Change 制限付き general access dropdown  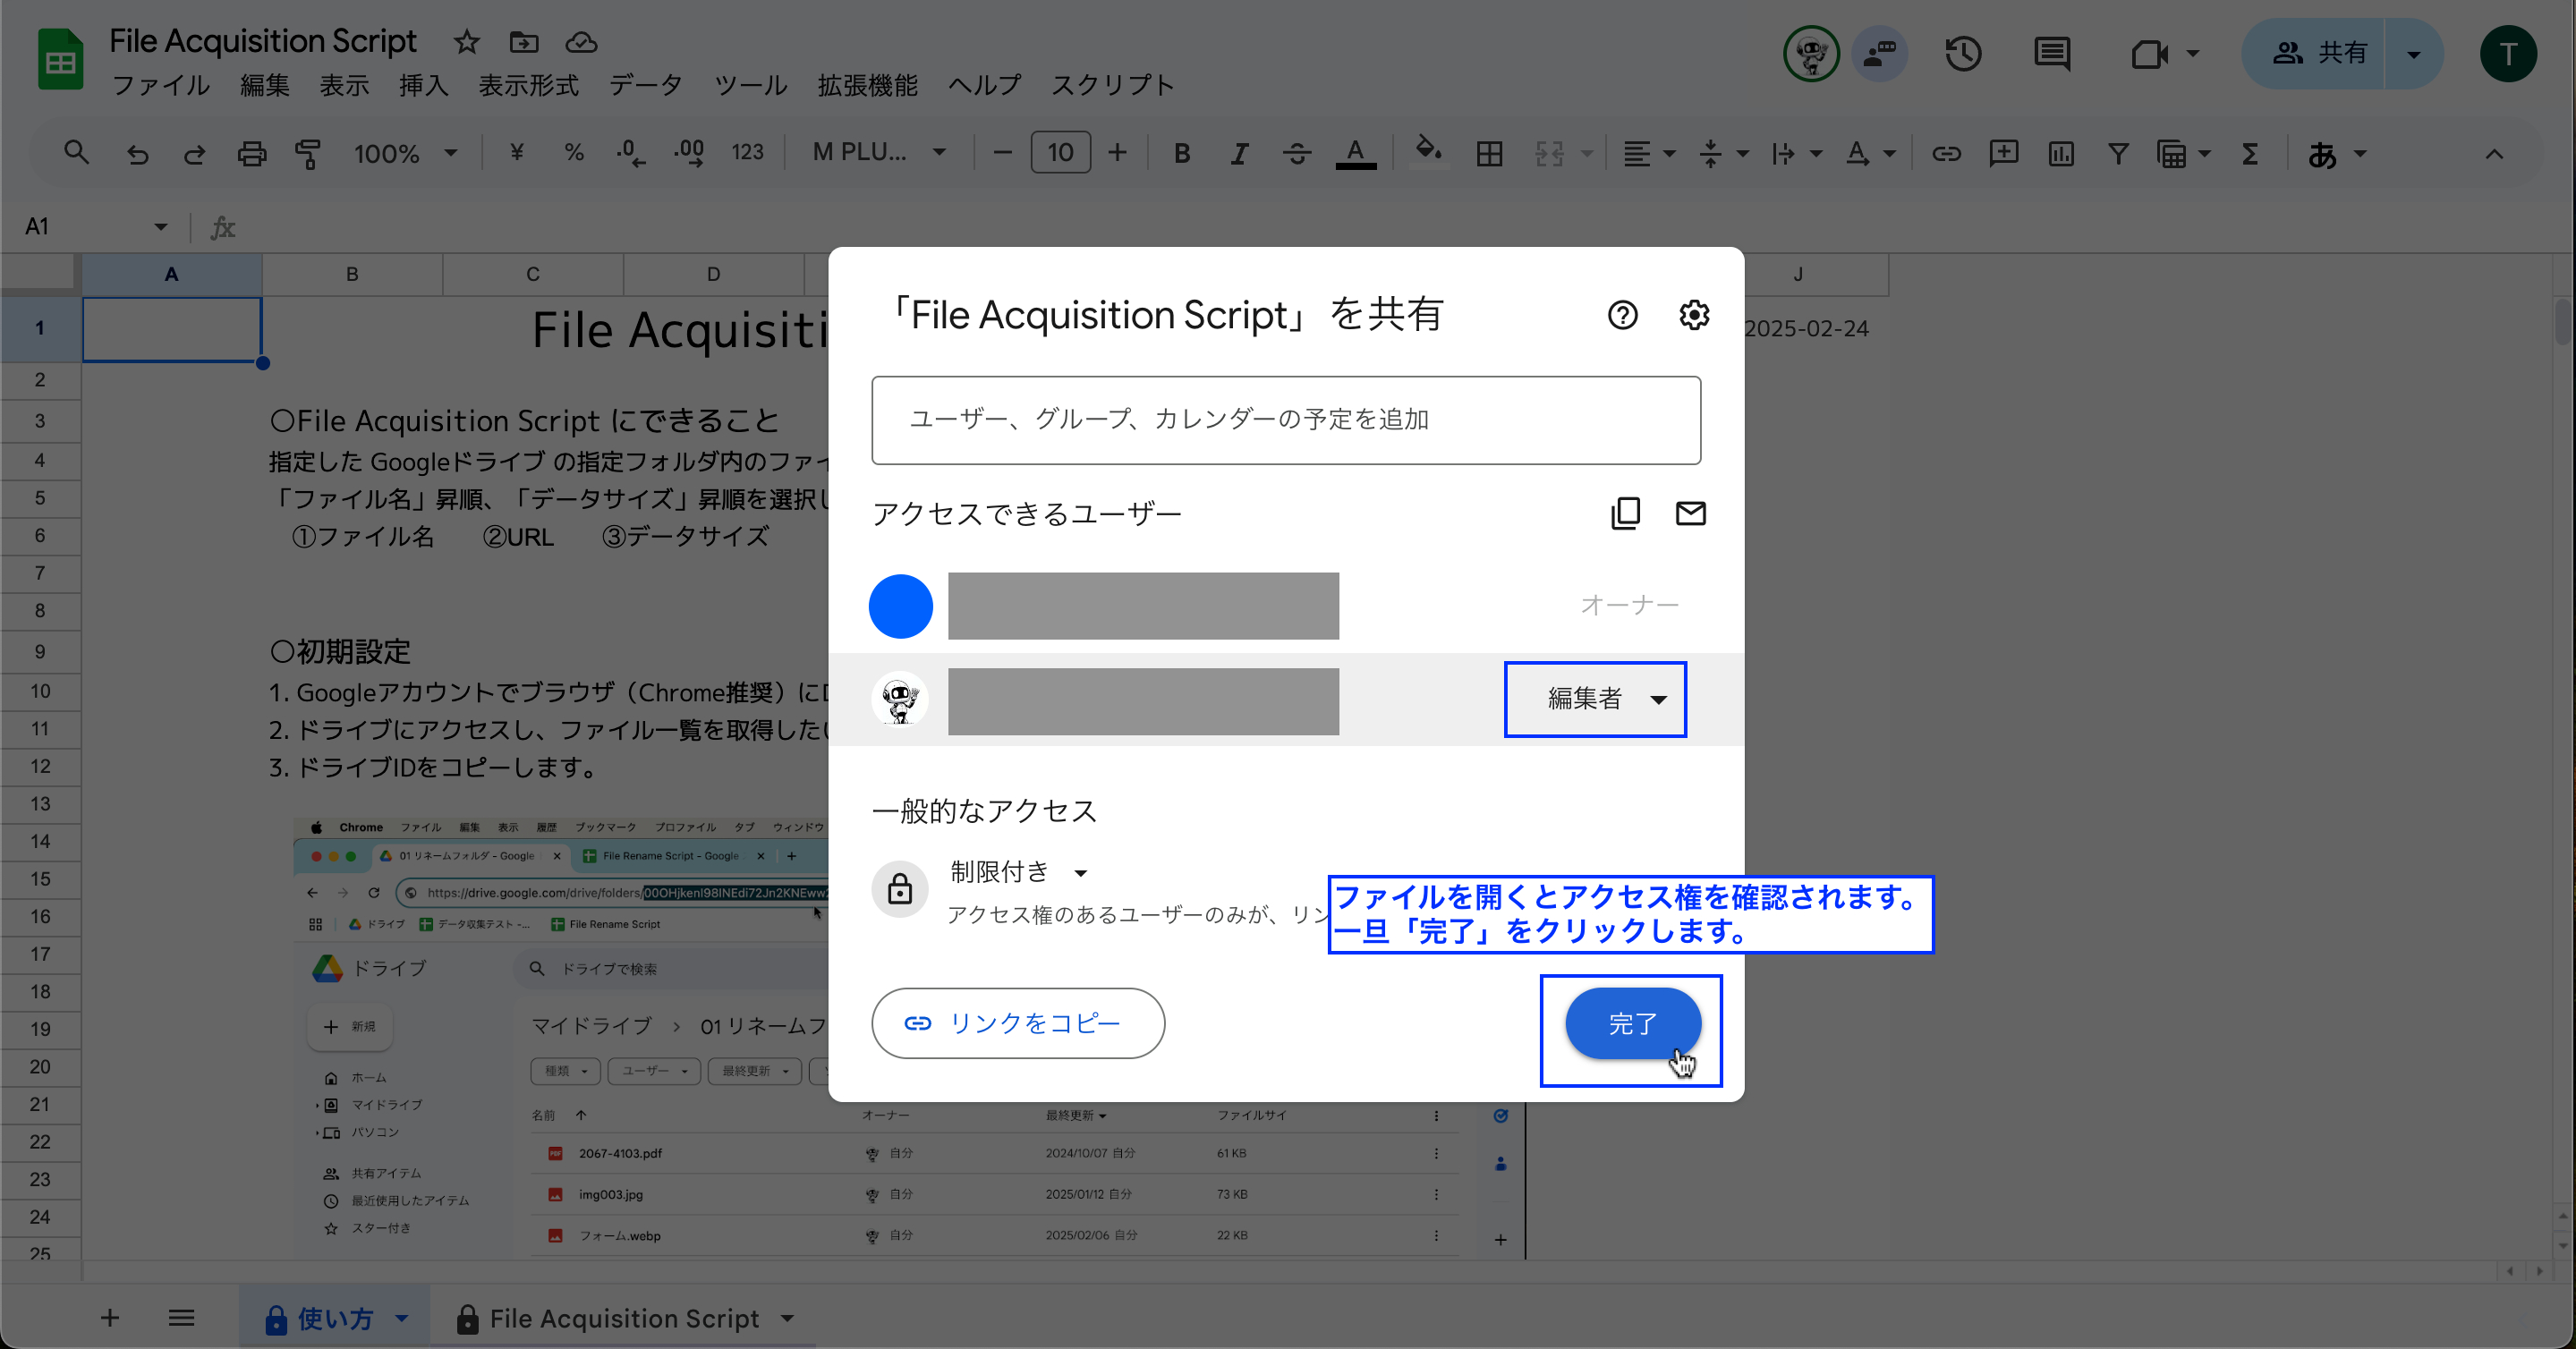click(x=1018, y=872)
